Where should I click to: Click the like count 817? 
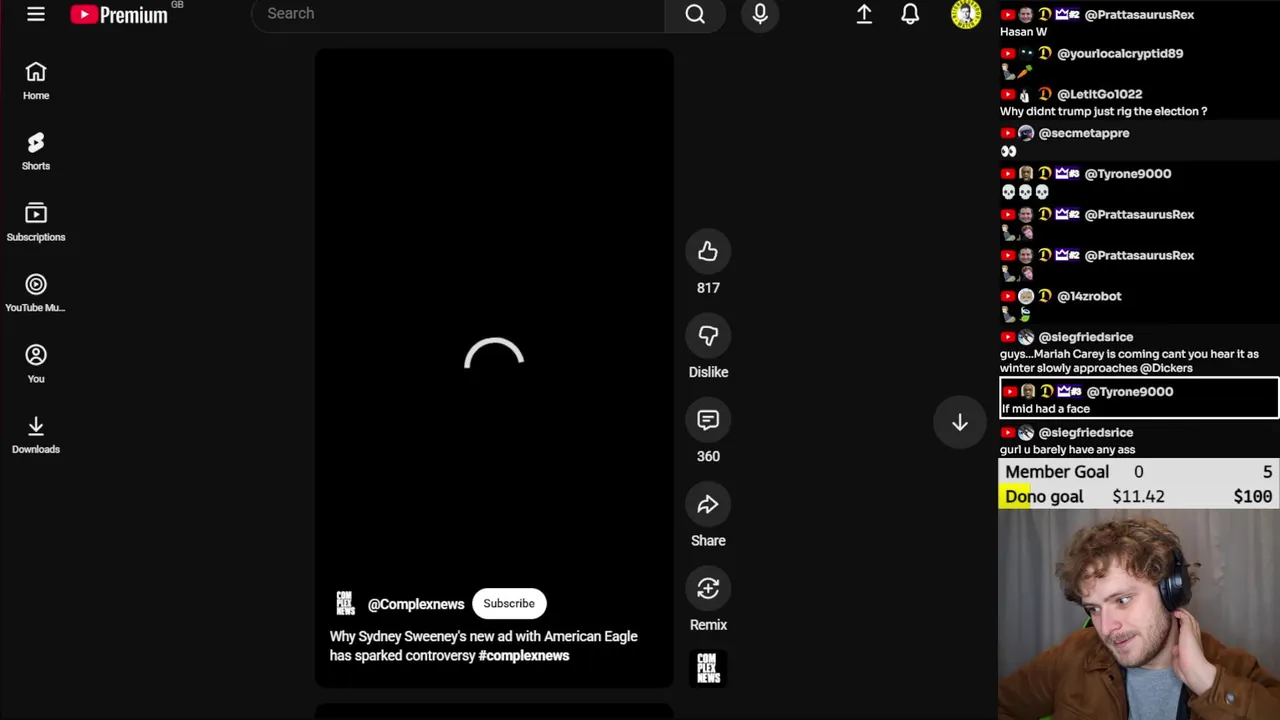tap(708, 288)
